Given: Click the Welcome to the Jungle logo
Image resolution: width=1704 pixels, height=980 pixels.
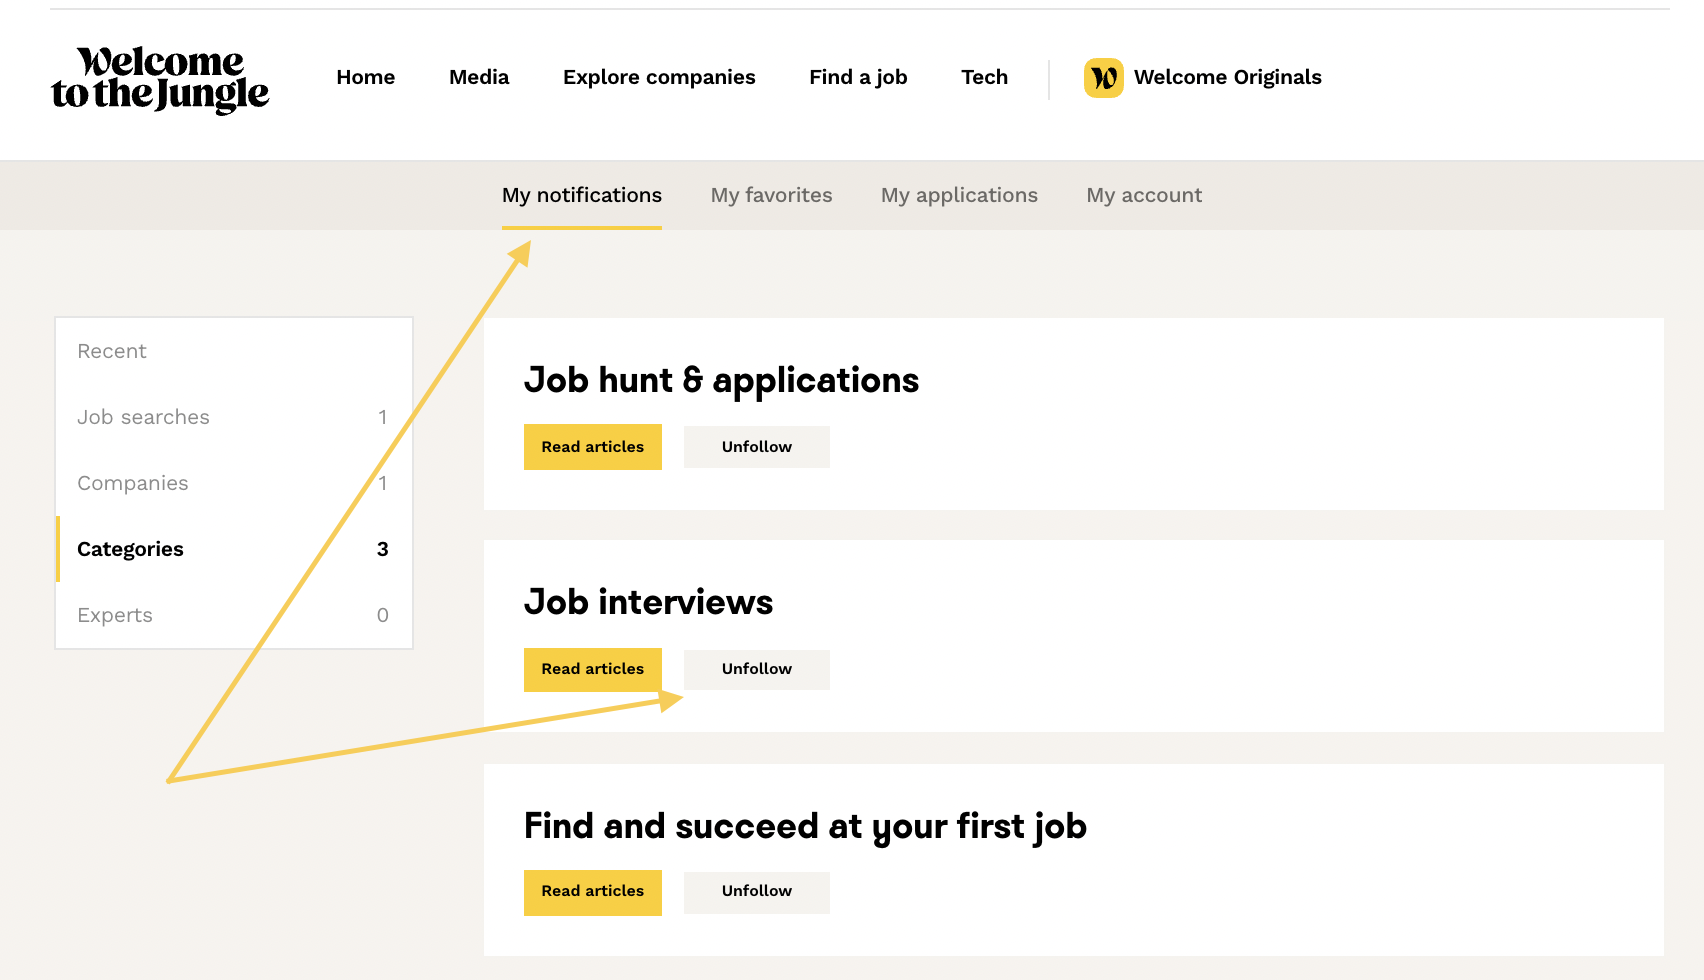Looking at the screenshot, I should [160, 79].
